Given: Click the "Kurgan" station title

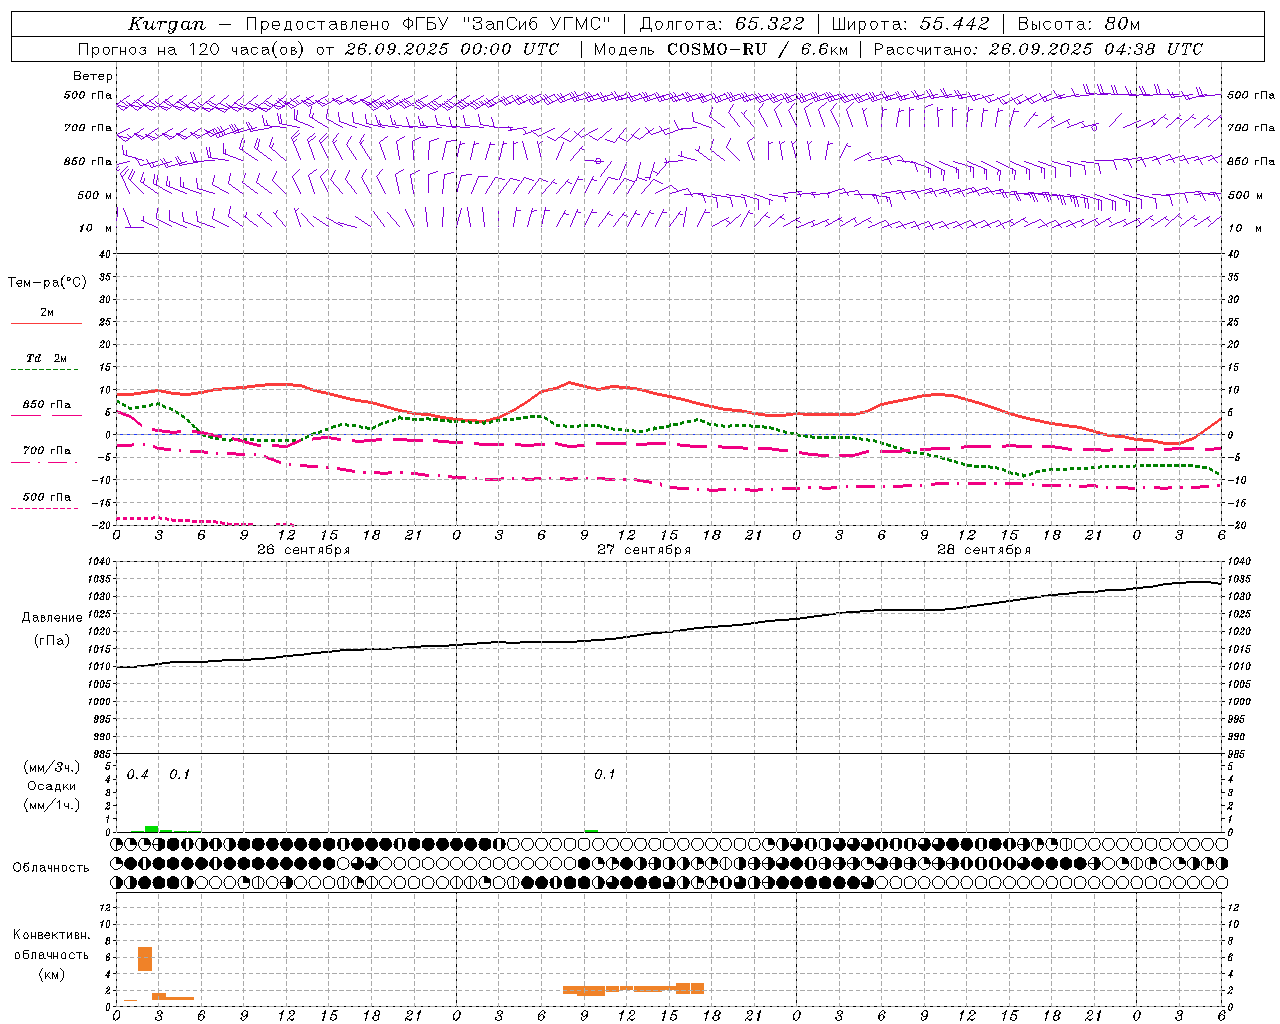Looking at the screenshot, I should tap(167, 24).
